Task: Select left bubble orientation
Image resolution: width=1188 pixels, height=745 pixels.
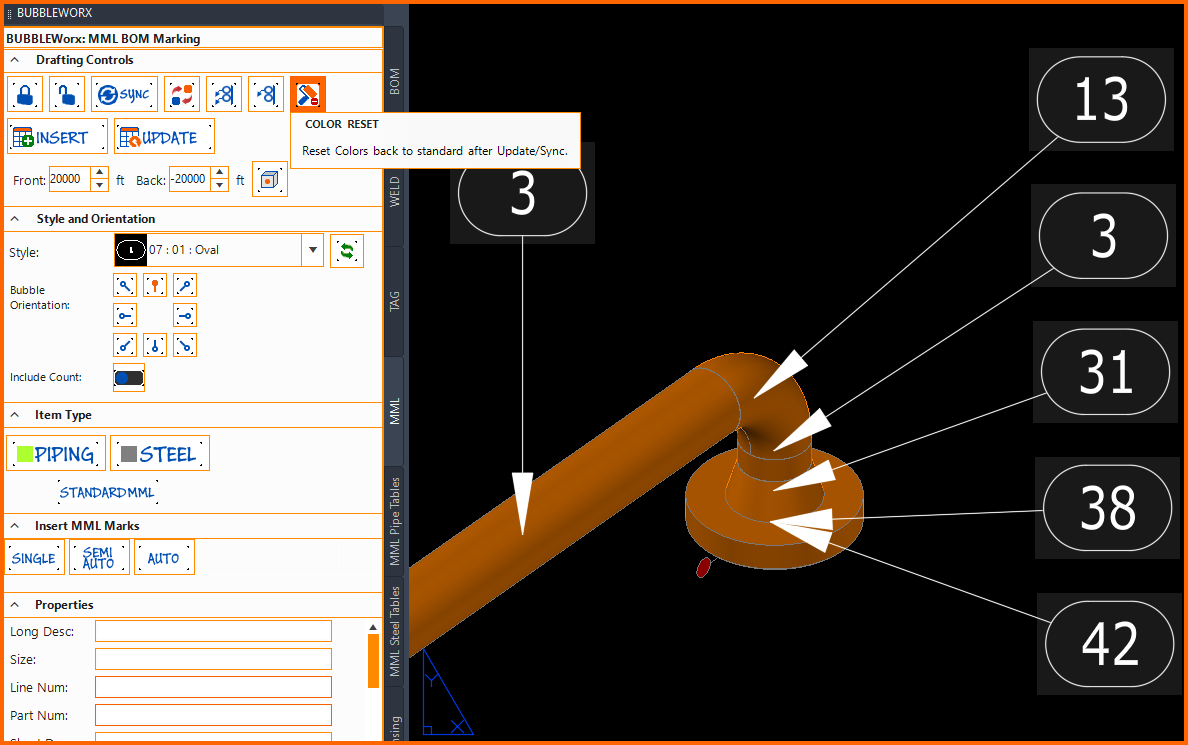Action: coord(125,315)
